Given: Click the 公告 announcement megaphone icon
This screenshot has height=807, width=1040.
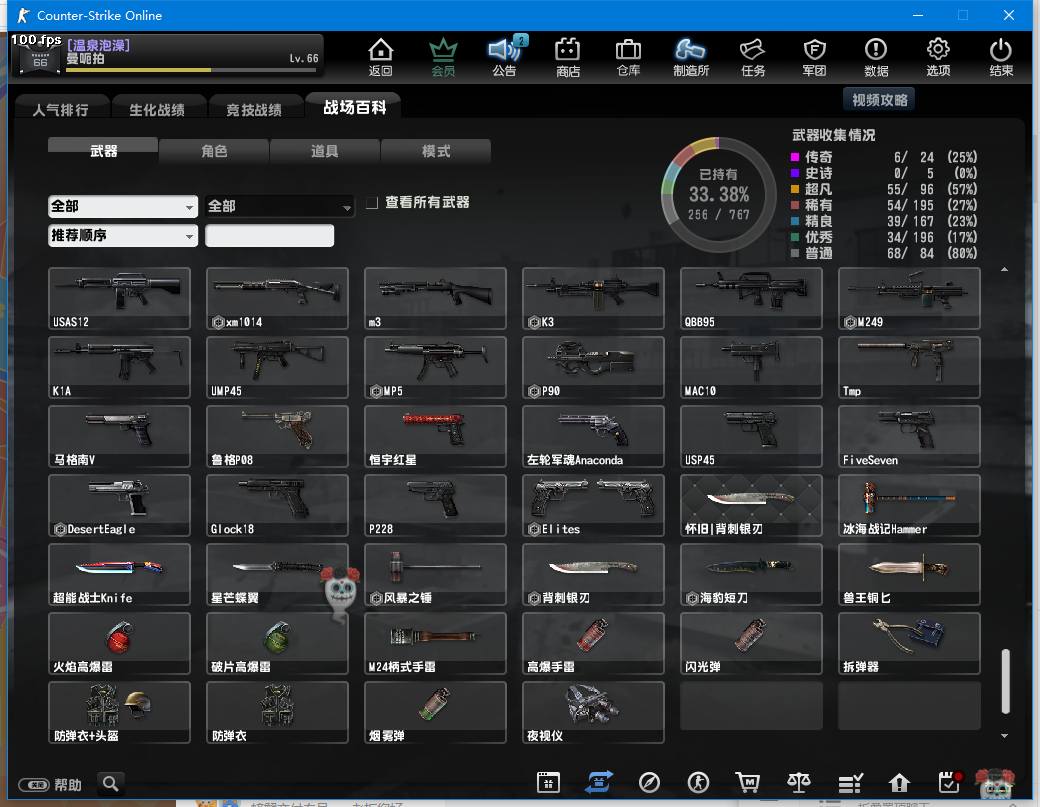Looking at the screenshot, I should coord(505,57).
